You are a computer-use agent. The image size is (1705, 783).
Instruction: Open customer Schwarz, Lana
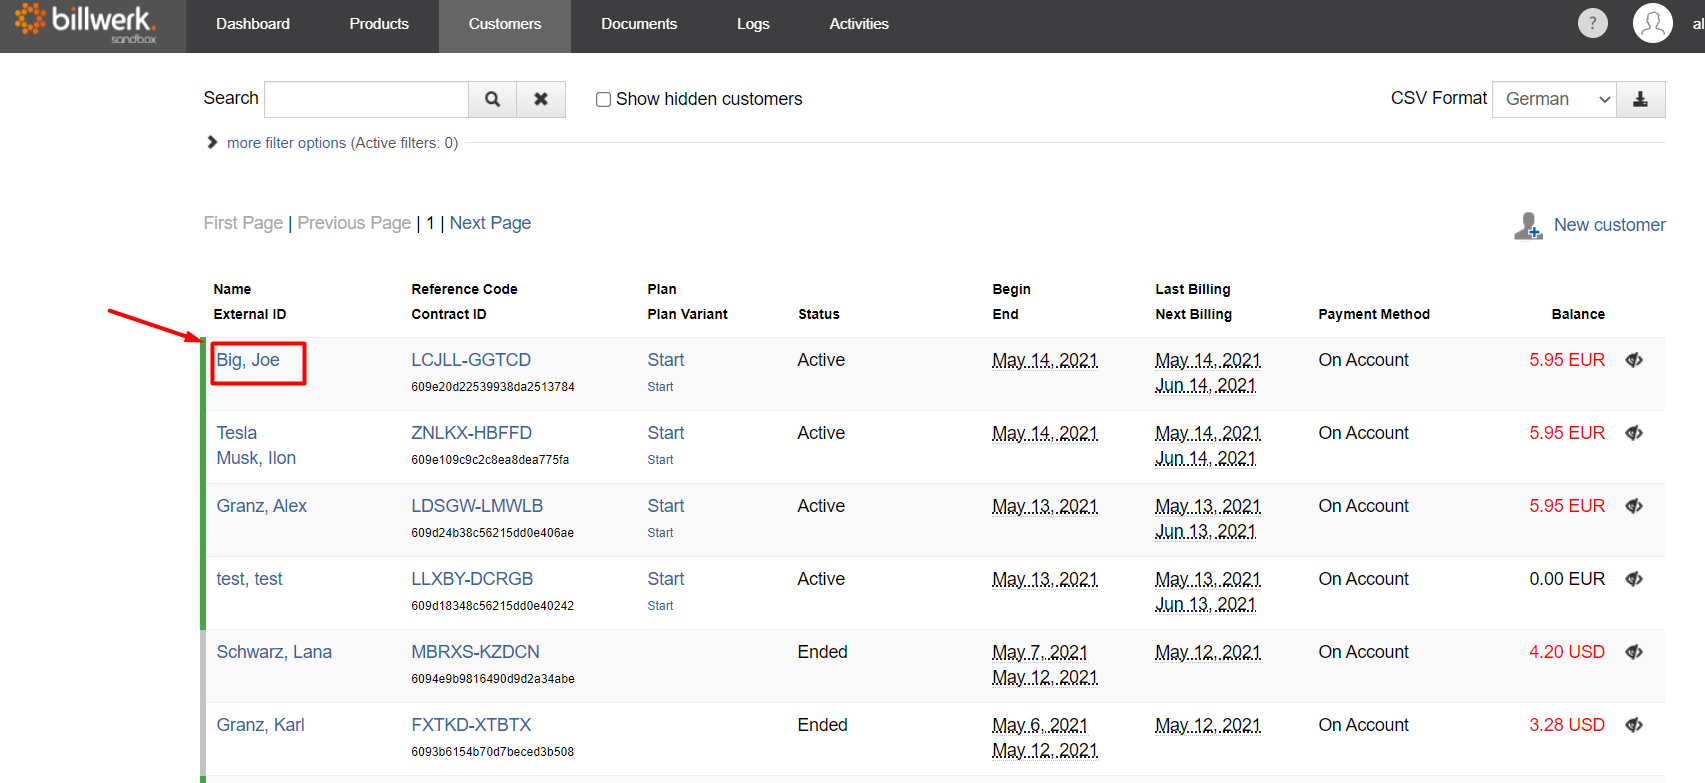274,652
